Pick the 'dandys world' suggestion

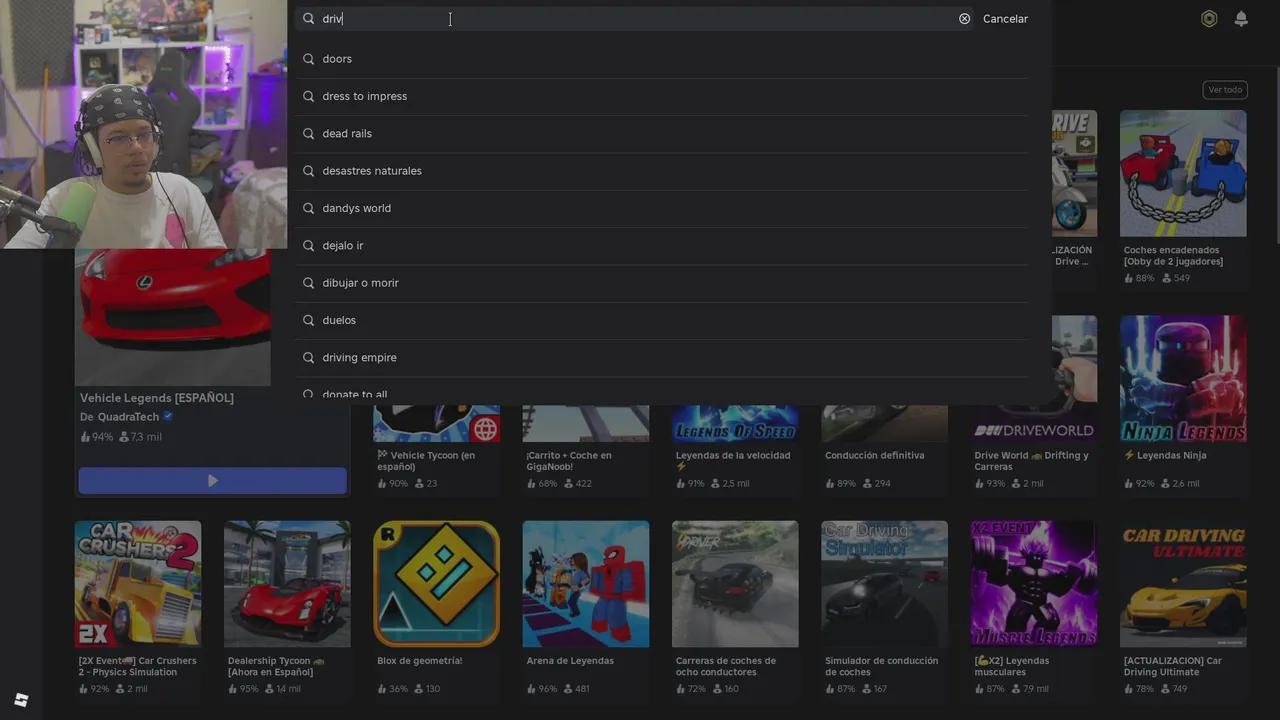(356, 208)
